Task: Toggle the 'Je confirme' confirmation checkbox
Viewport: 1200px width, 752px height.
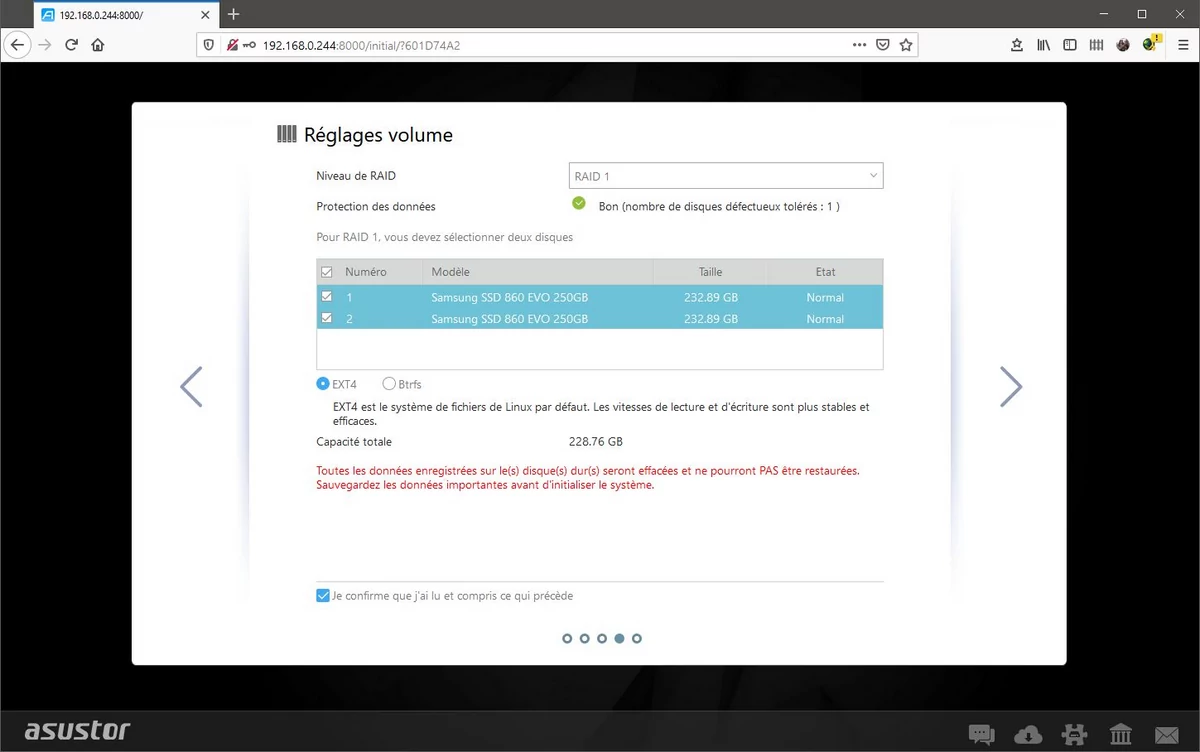Action: pos(322,596)
